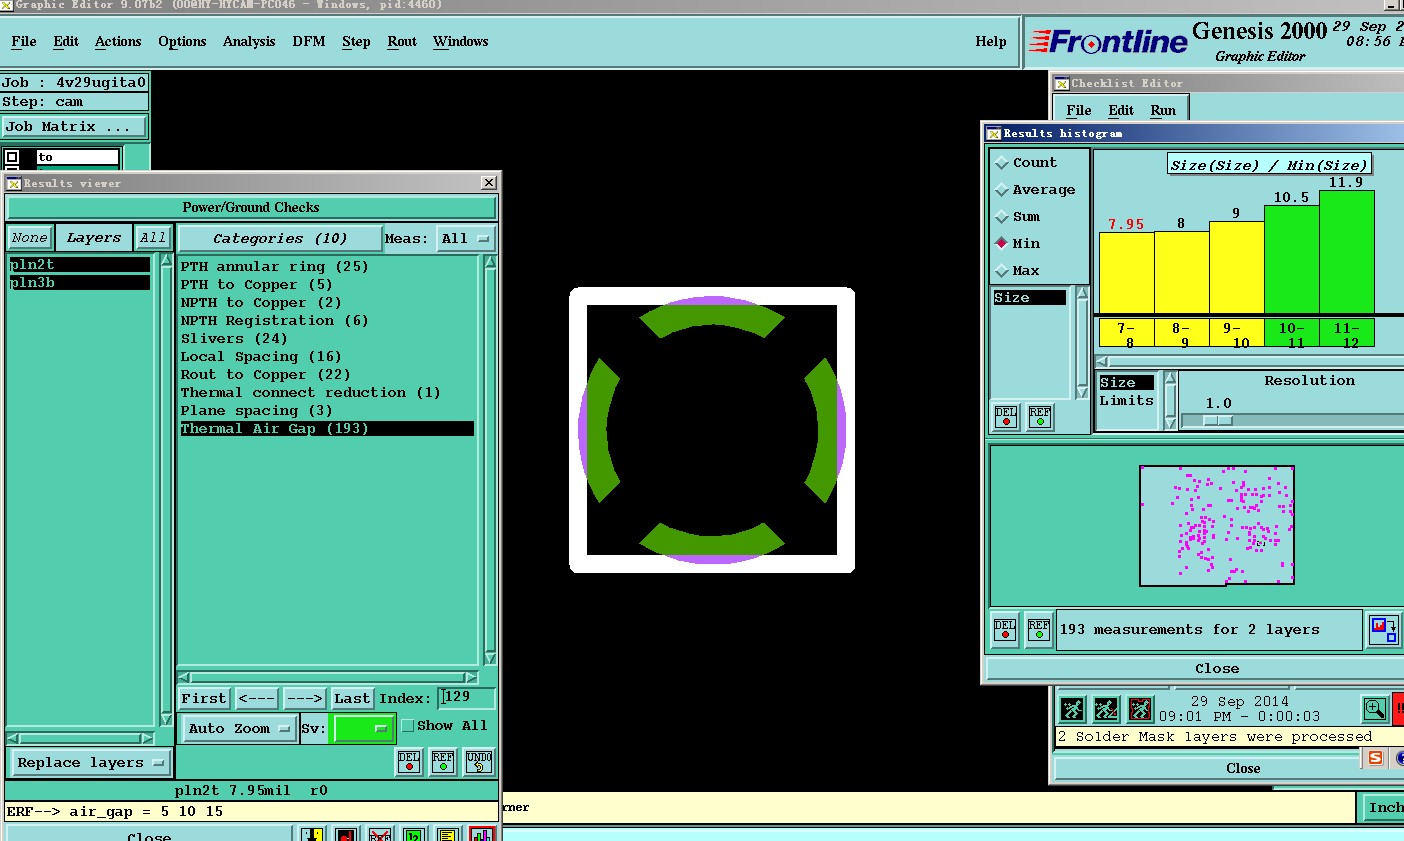Click down arrow of categories list scrollbar
Screen dimensions: 1404x841
490,658
